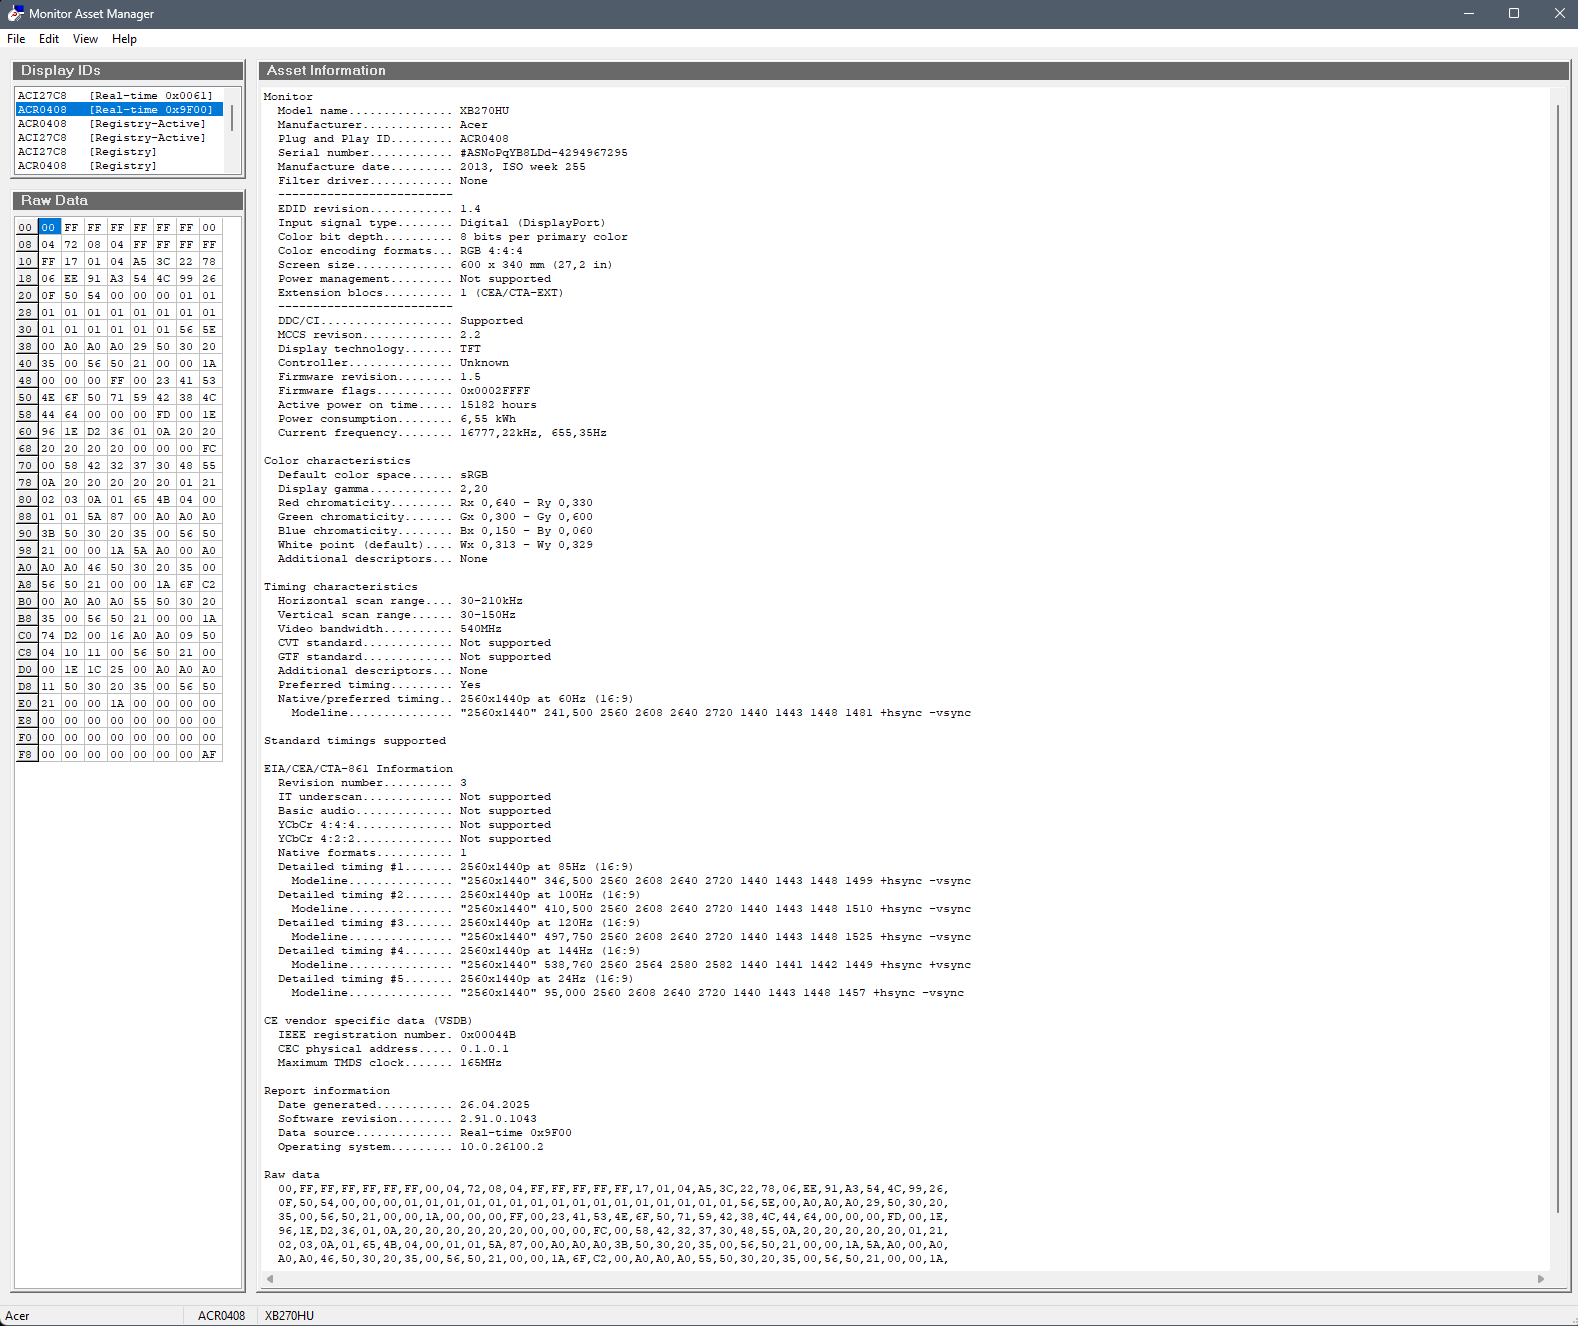
Task: Click Input signal type Digital (DisplayPort) value
Action: pos(532,223)
